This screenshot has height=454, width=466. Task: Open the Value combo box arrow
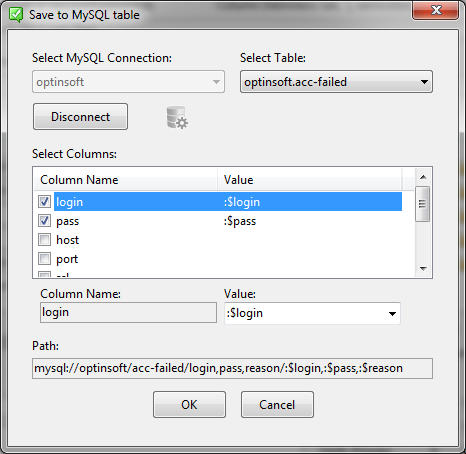click(392, 314)
